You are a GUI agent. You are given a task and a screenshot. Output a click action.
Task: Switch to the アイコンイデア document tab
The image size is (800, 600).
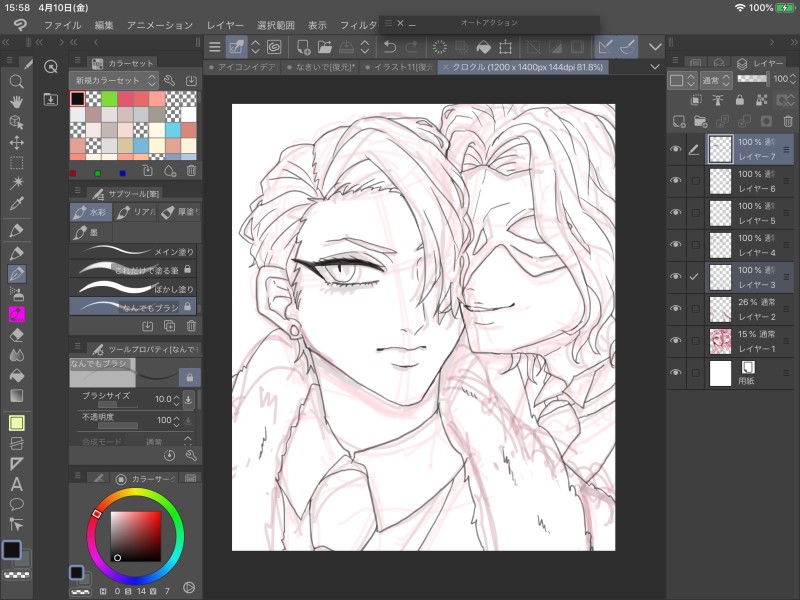point(242,67)
